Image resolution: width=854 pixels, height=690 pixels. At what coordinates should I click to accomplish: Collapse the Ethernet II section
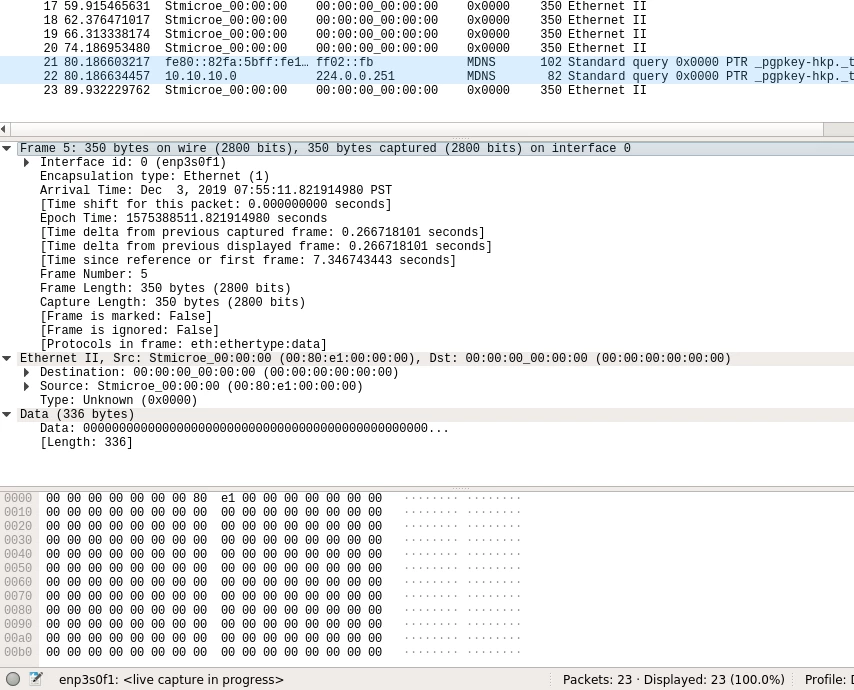[7, 358]
